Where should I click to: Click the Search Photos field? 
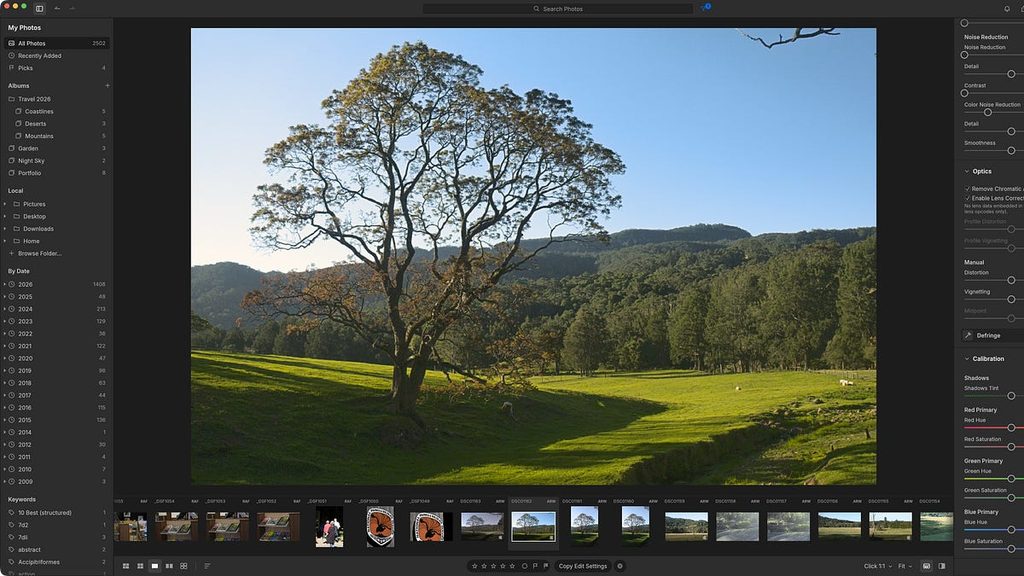558,8
